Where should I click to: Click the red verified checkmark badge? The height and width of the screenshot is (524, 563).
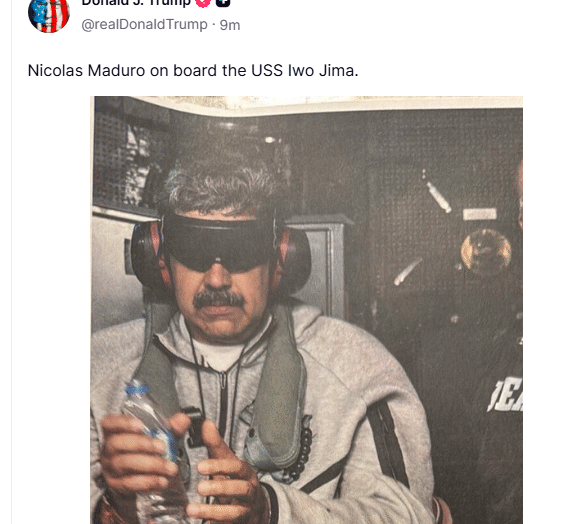pyautogui.click(x=203, y=3)
